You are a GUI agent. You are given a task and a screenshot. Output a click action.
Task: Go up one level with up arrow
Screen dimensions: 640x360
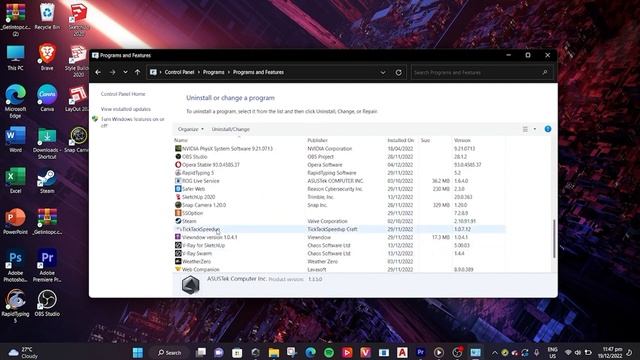point(138,72)
